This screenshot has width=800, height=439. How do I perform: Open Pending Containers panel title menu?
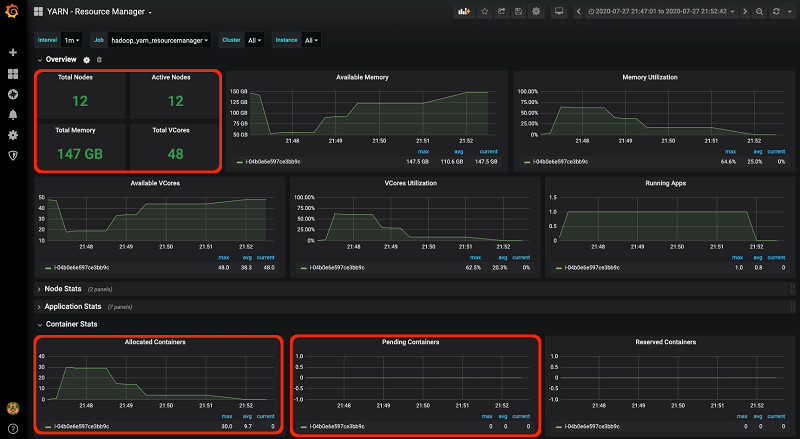[x=411, y=342]
